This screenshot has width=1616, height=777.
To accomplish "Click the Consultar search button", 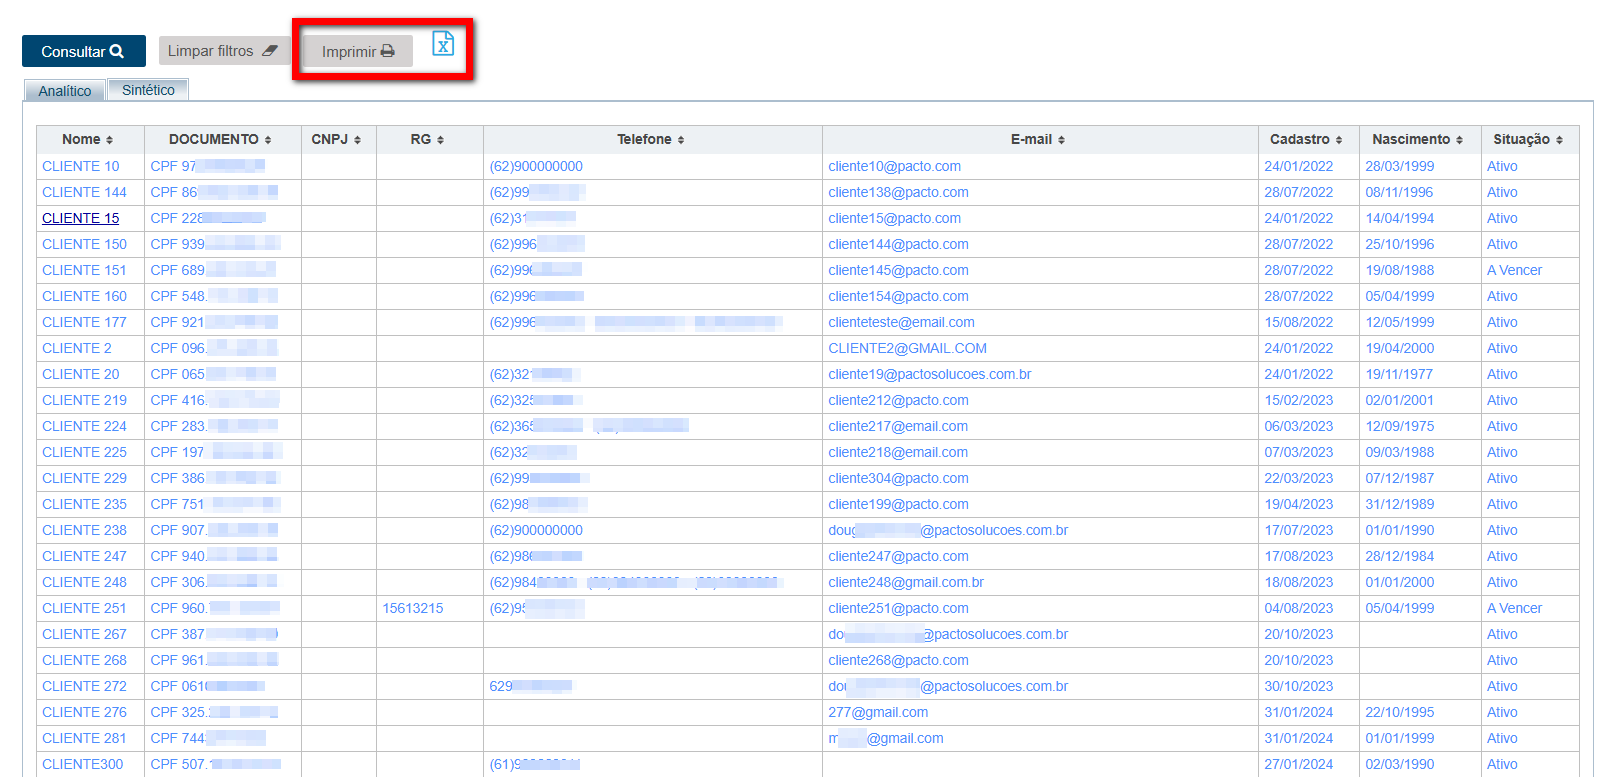I will click(x=83, y=51).
